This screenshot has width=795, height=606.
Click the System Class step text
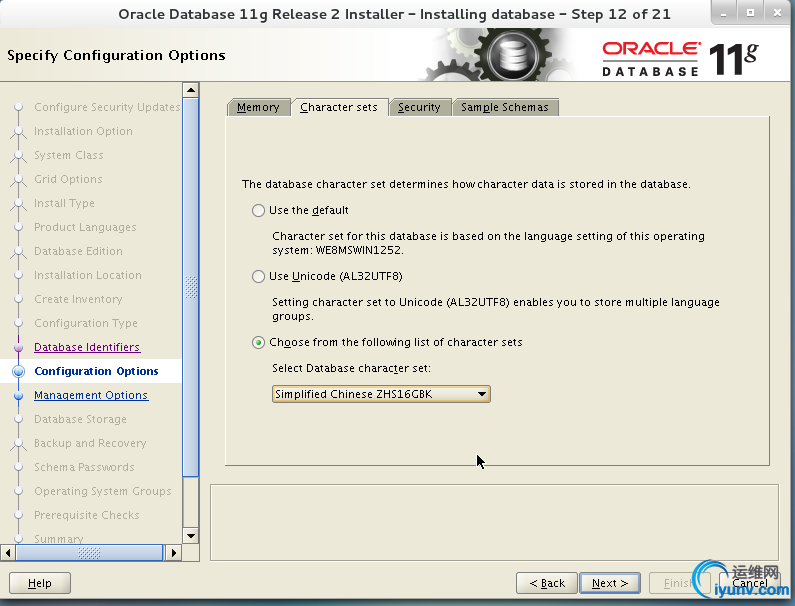pyautogui.click(x=69, y=155)
